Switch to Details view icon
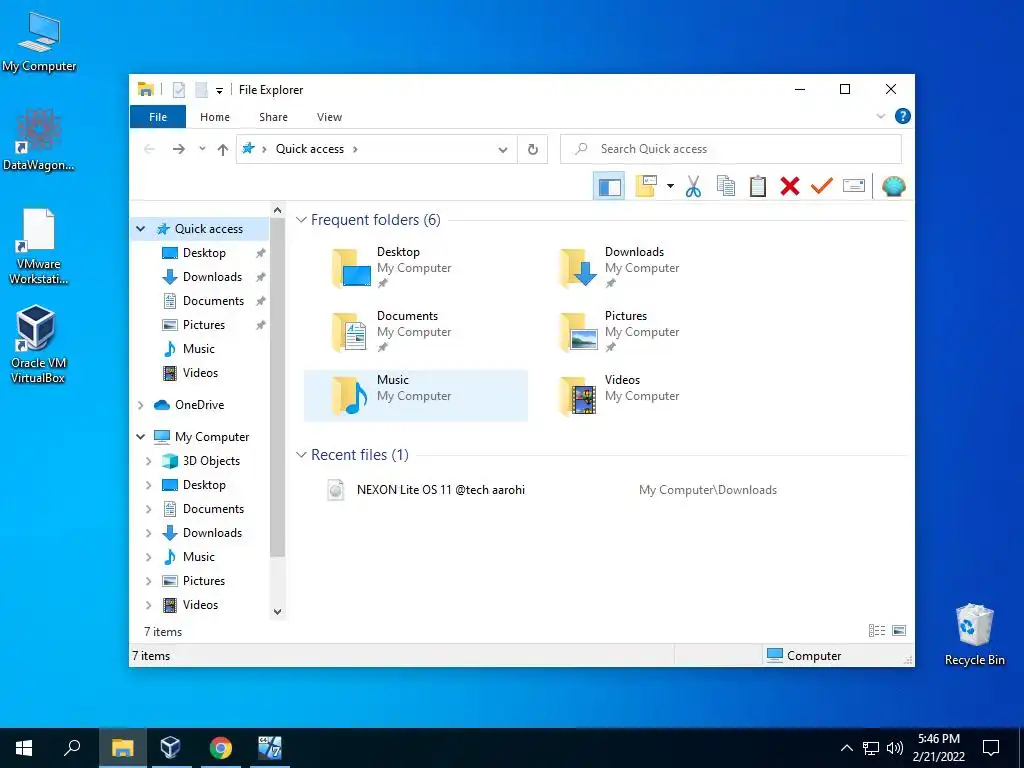Viewport: 1024px width, 768px height. click(x=876, y=631)
